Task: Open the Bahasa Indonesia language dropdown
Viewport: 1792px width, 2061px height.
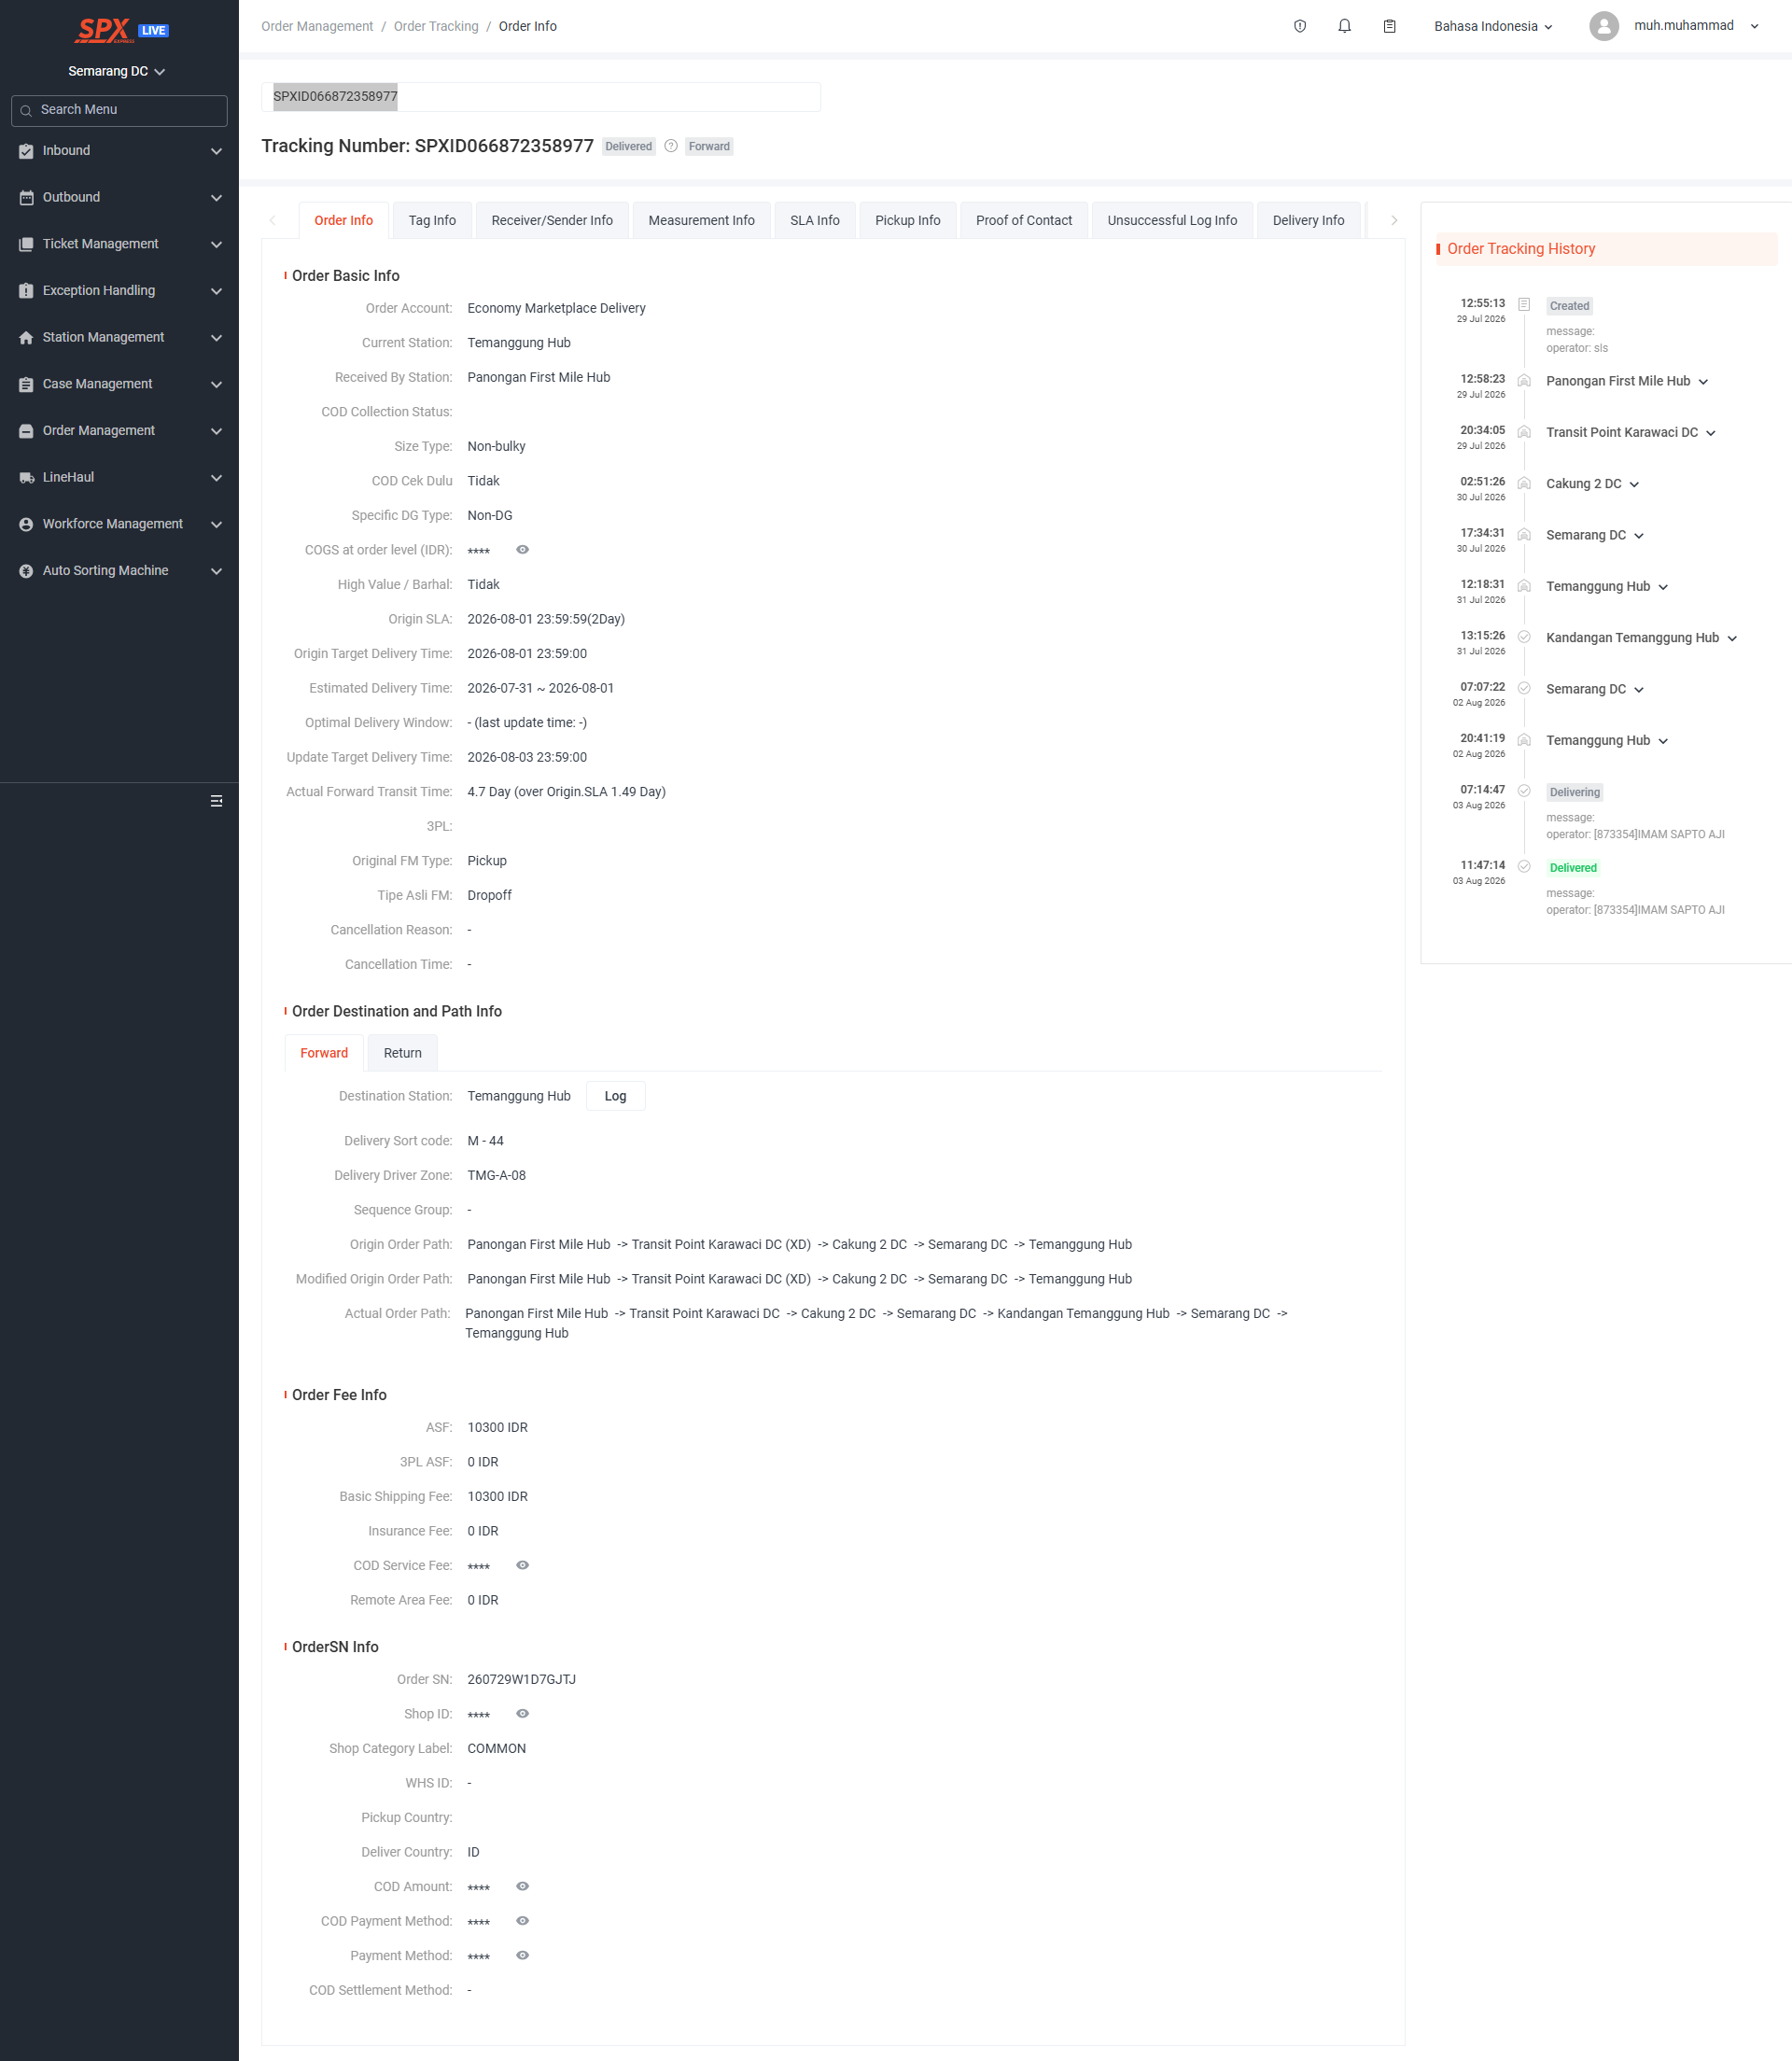Action: [1493, 26]
